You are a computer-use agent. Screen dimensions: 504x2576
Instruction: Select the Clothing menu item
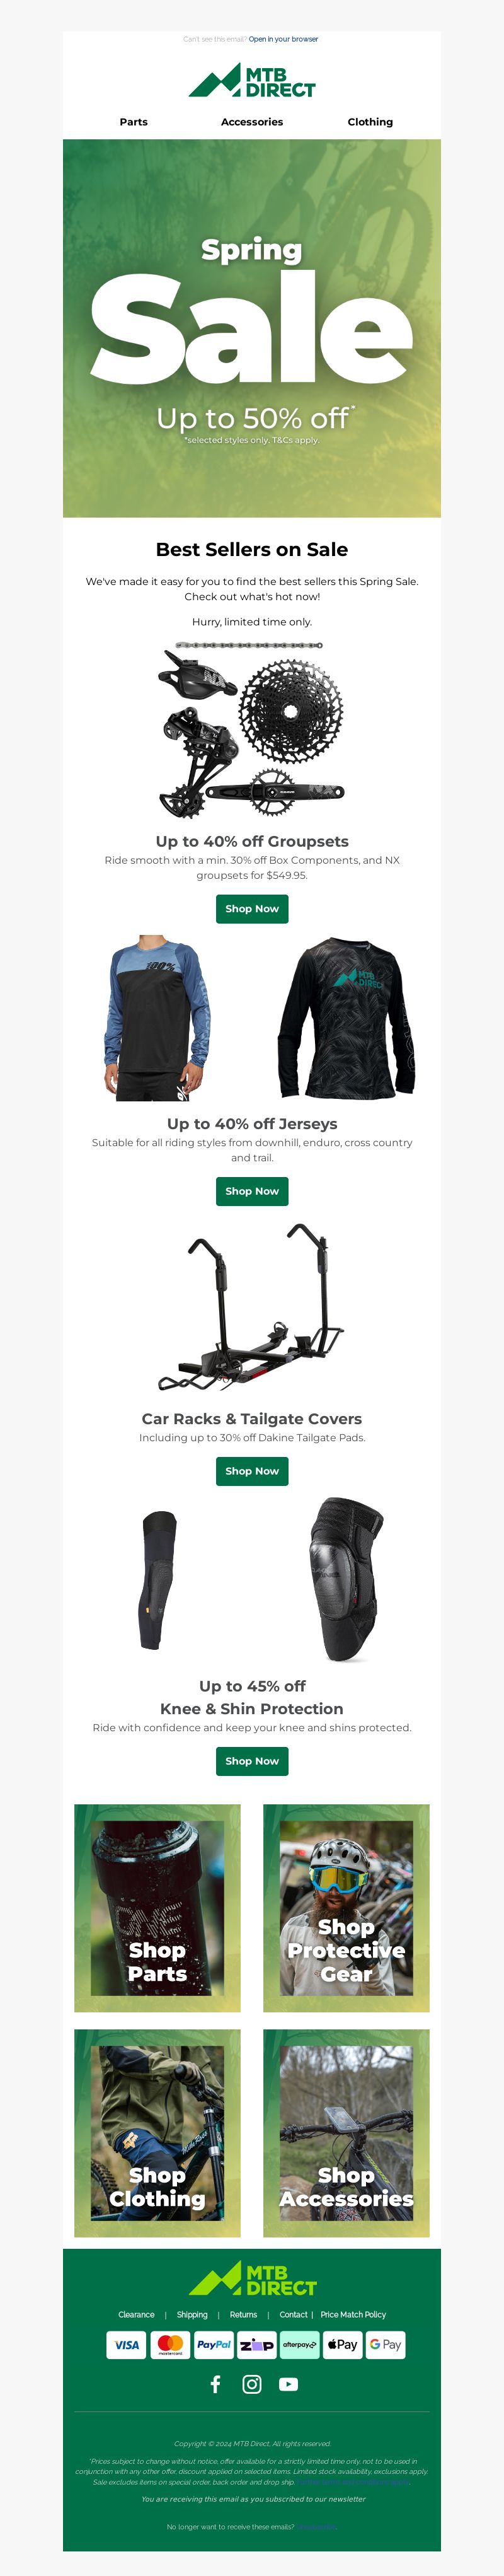tap(370, 122)
